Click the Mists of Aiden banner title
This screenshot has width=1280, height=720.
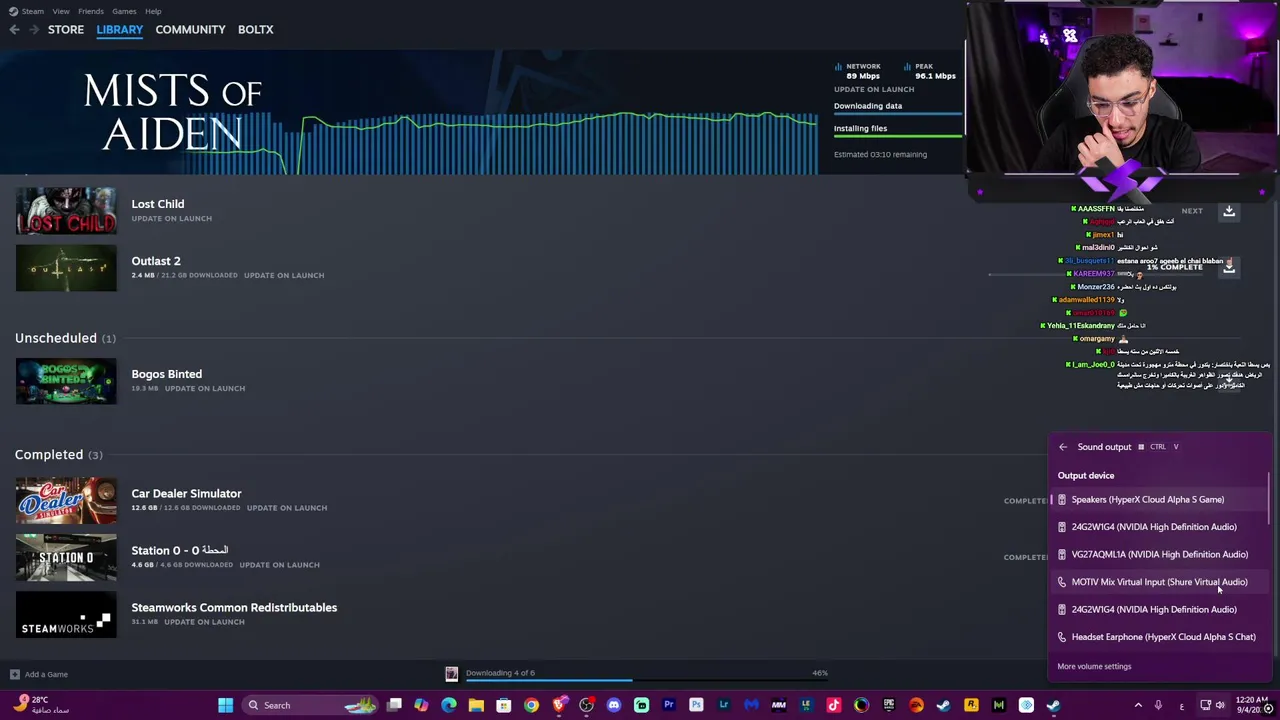[172, 112]
